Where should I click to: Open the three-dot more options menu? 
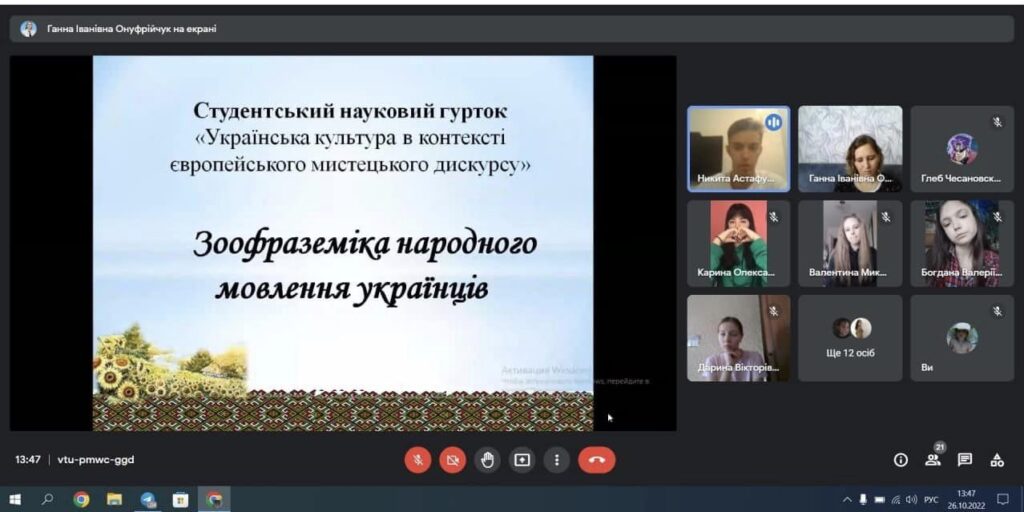[556, 460]
